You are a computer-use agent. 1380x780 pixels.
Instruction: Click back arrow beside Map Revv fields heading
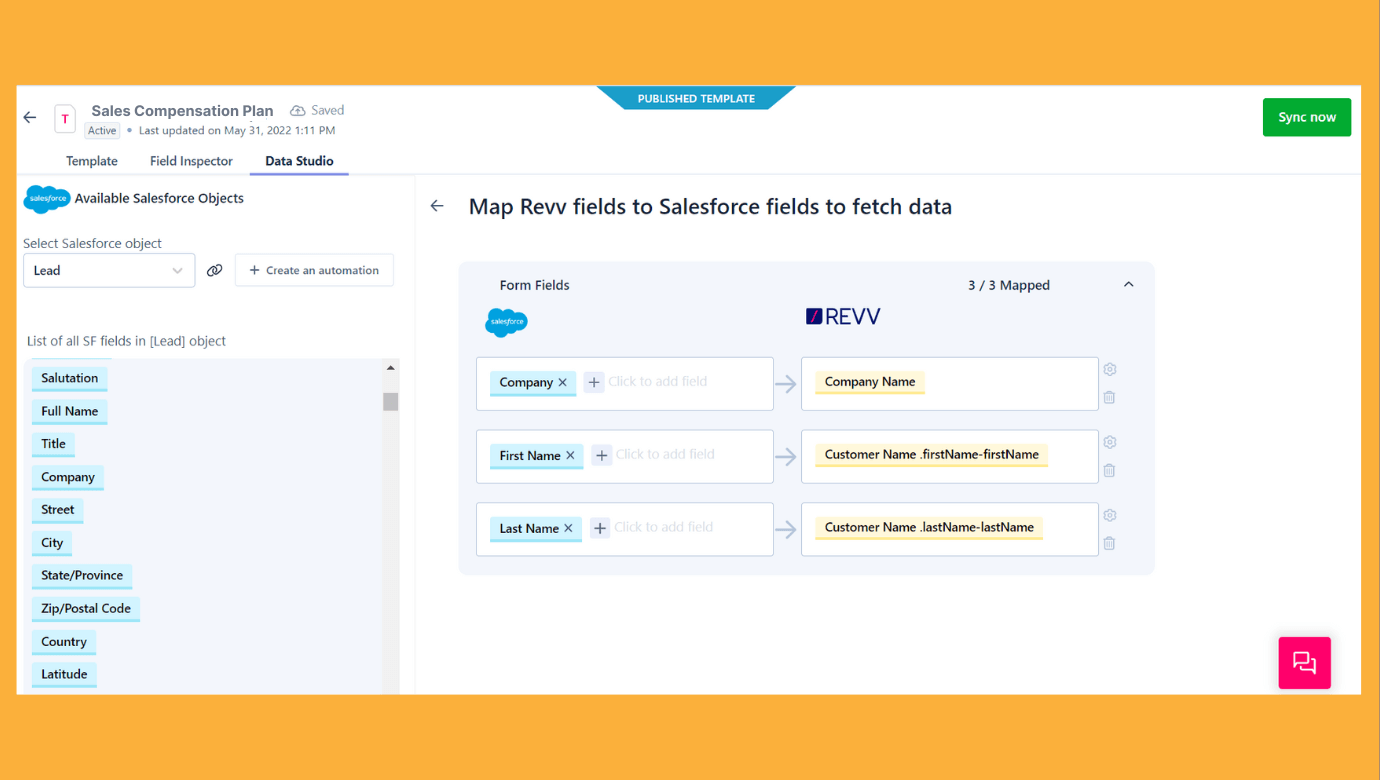point(437,206)
